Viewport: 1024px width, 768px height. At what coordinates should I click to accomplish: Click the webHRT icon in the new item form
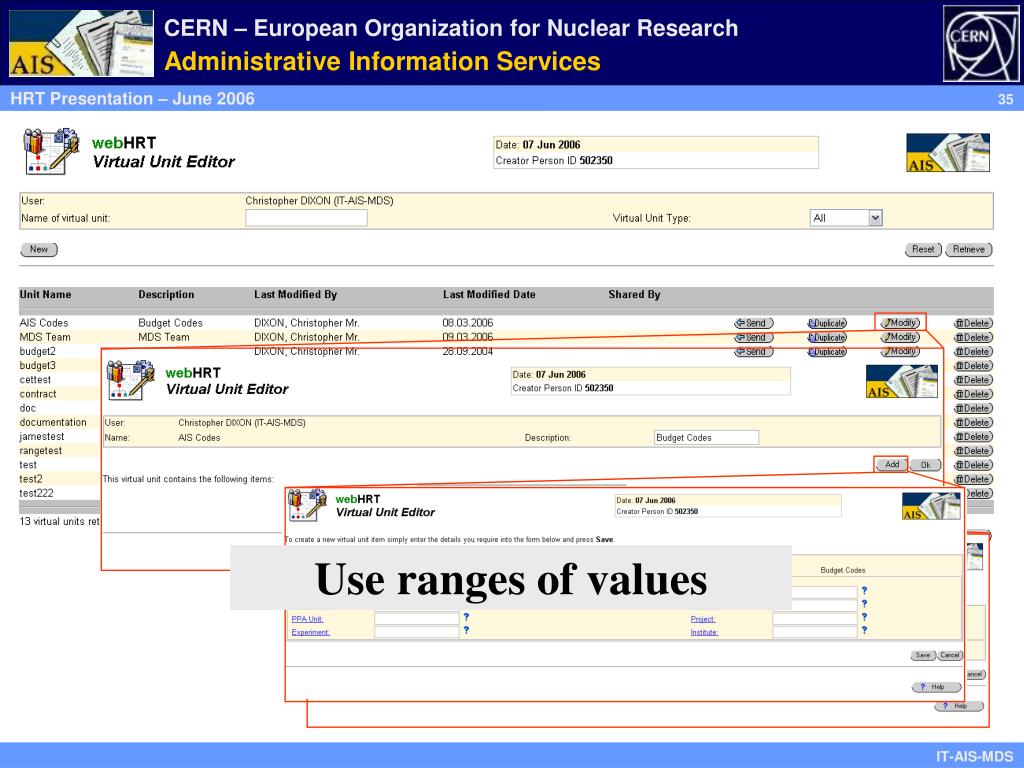coord(307,505)
